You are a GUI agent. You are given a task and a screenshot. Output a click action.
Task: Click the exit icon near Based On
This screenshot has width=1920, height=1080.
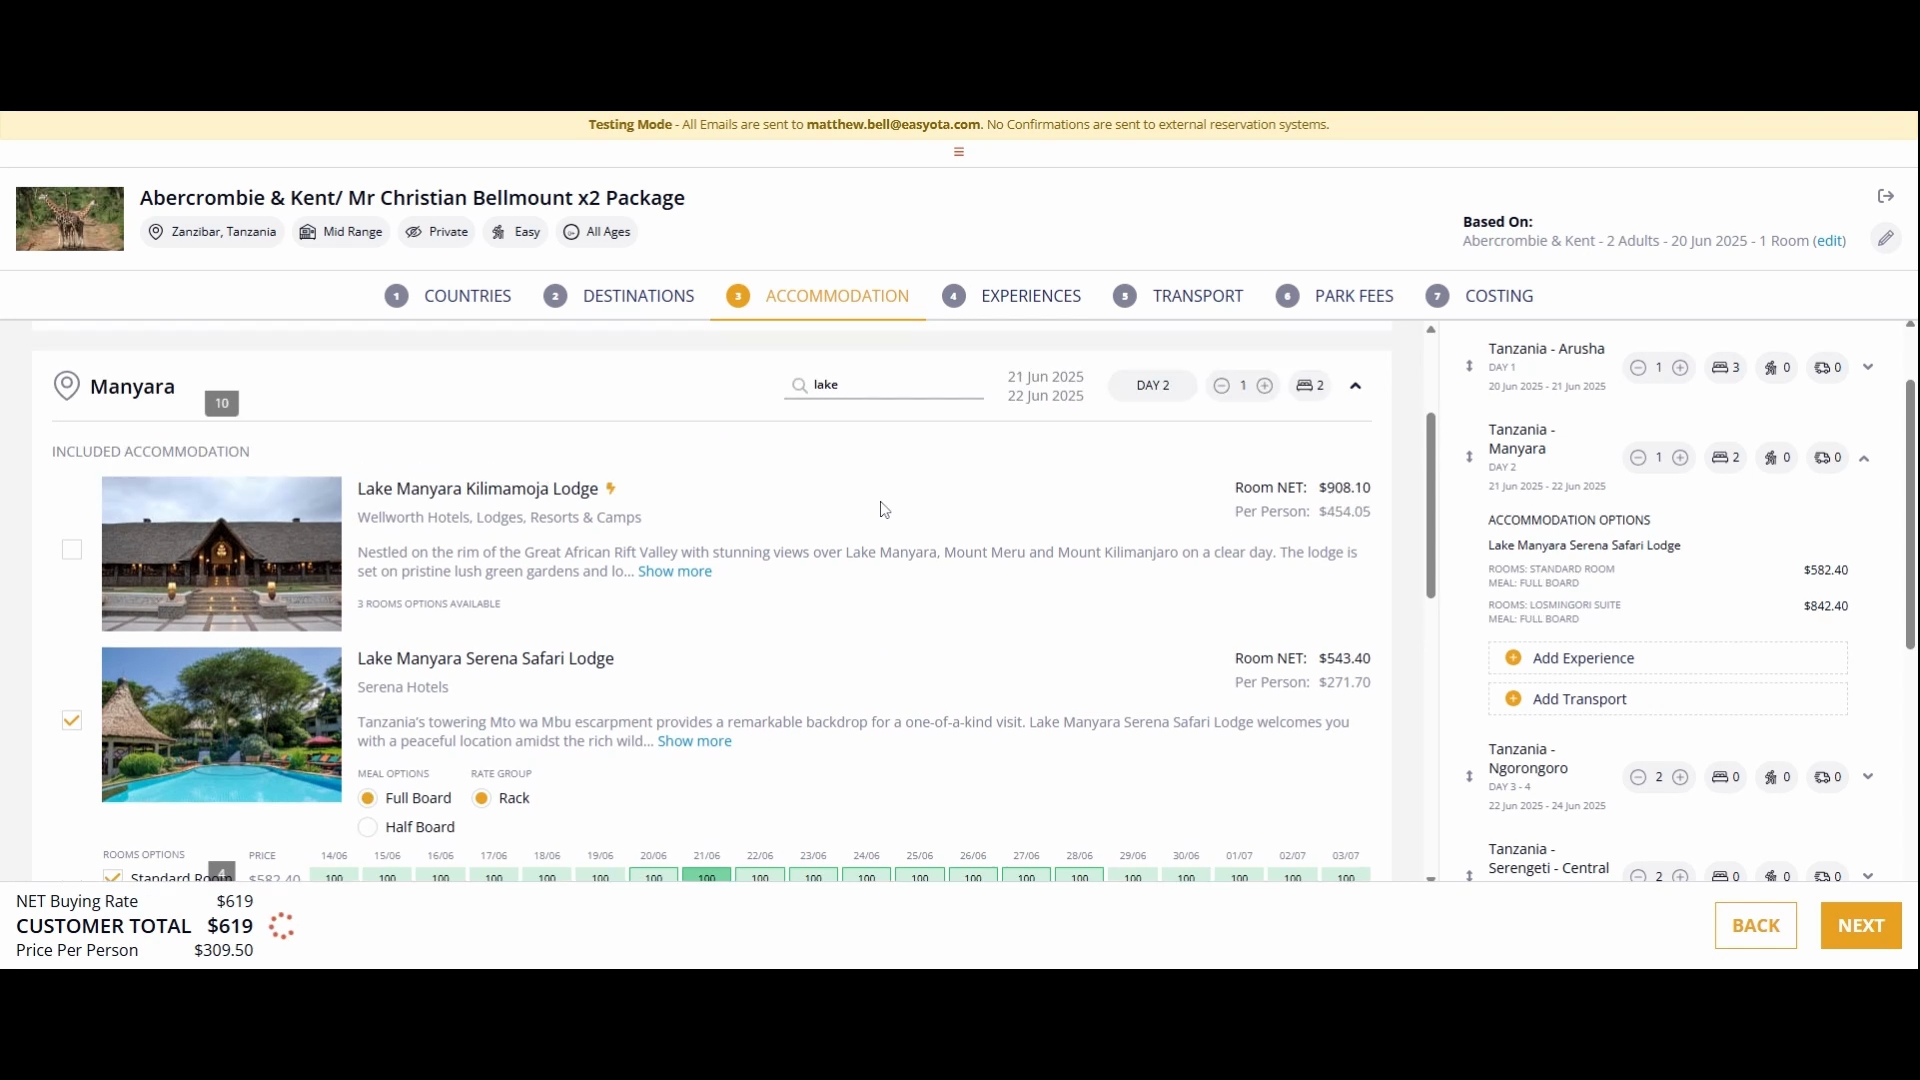[x=1886, y=196]
